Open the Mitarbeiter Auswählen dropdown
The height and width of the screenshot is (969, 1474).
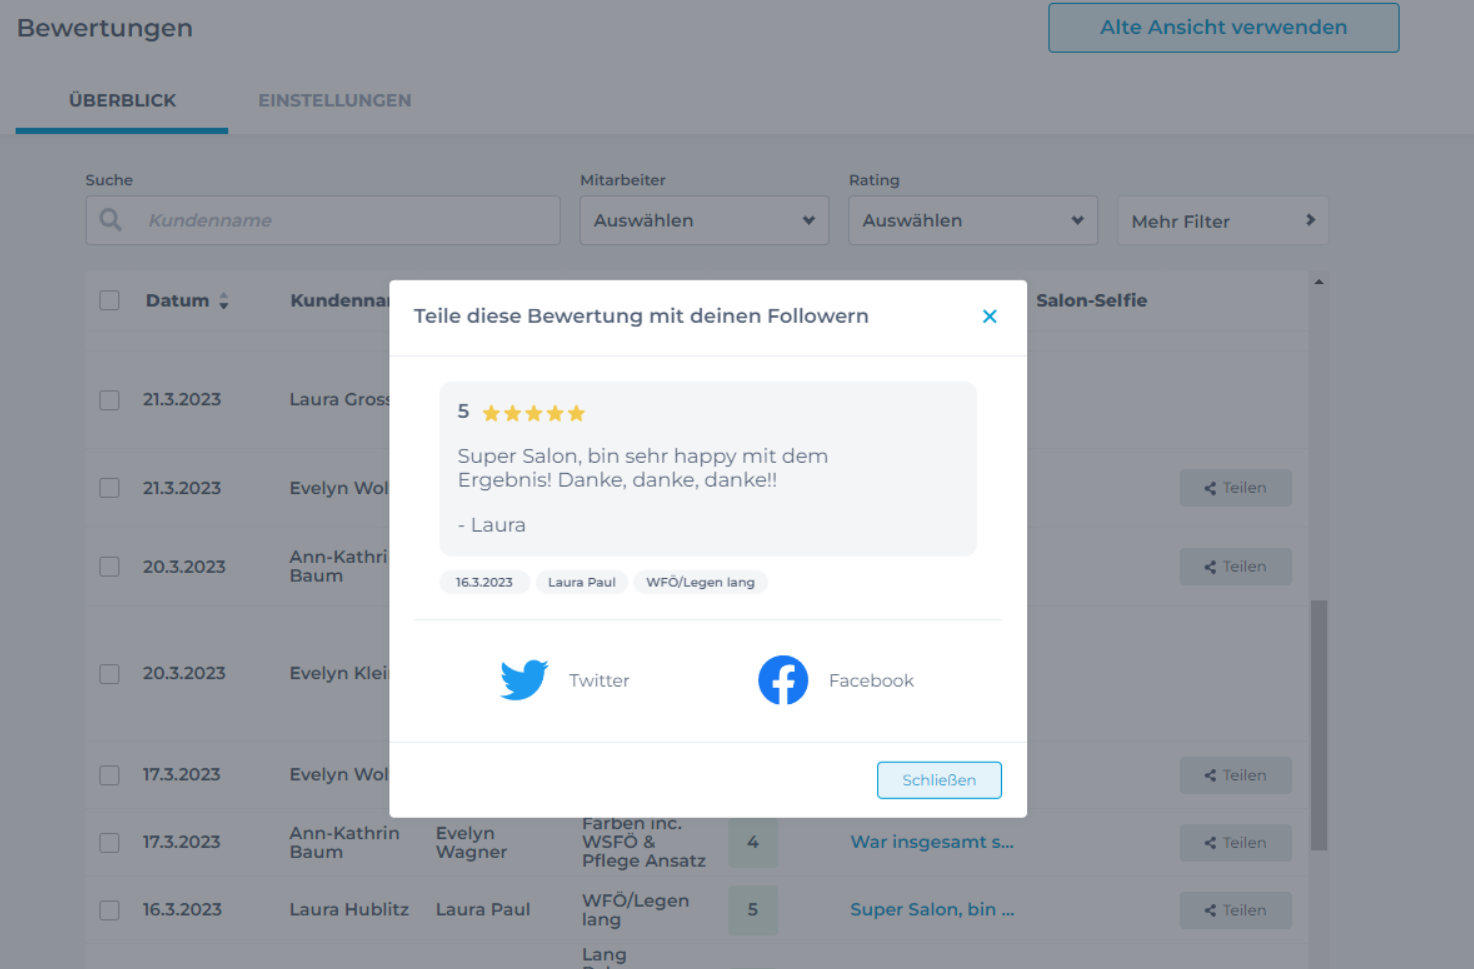pos(704,220)
